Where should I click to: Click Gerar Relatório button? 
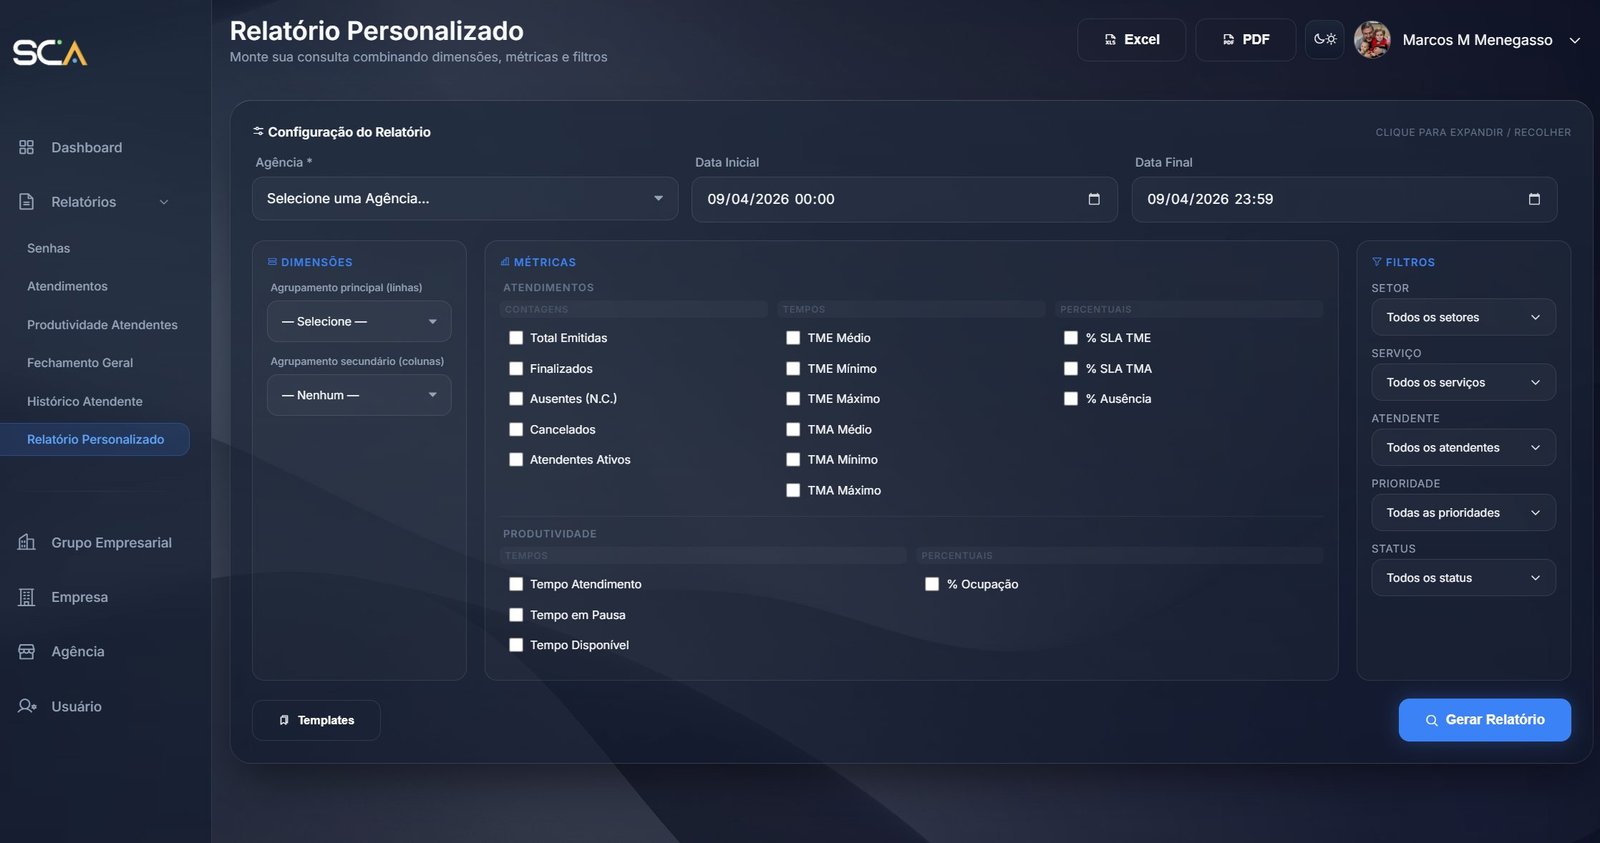[1484, 720]
